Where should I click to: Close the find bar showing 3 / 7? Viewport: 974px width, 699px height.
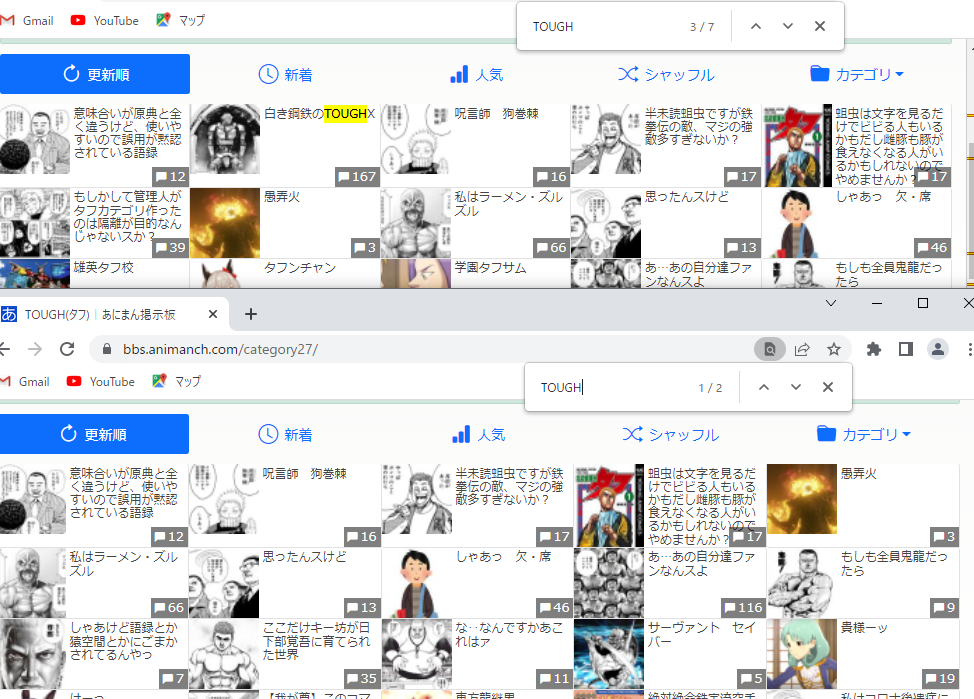(x=820, y=26)
